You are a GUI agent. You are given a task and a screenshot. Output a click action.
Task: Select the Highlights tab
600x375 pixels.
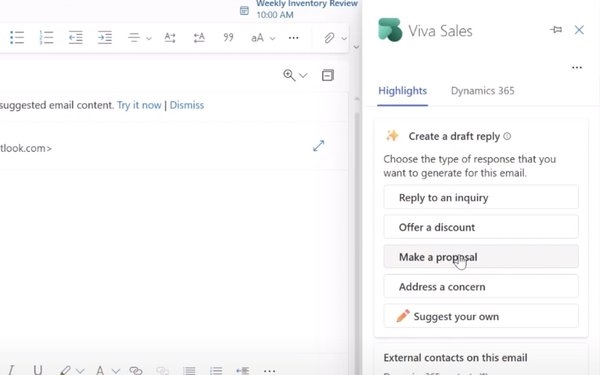403,91
